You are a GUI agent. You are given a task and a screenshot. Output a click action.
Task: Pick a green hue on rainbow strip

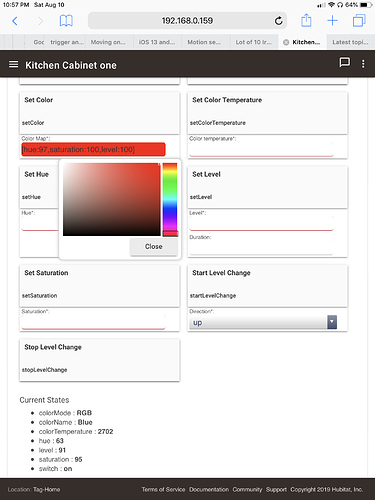170,187
